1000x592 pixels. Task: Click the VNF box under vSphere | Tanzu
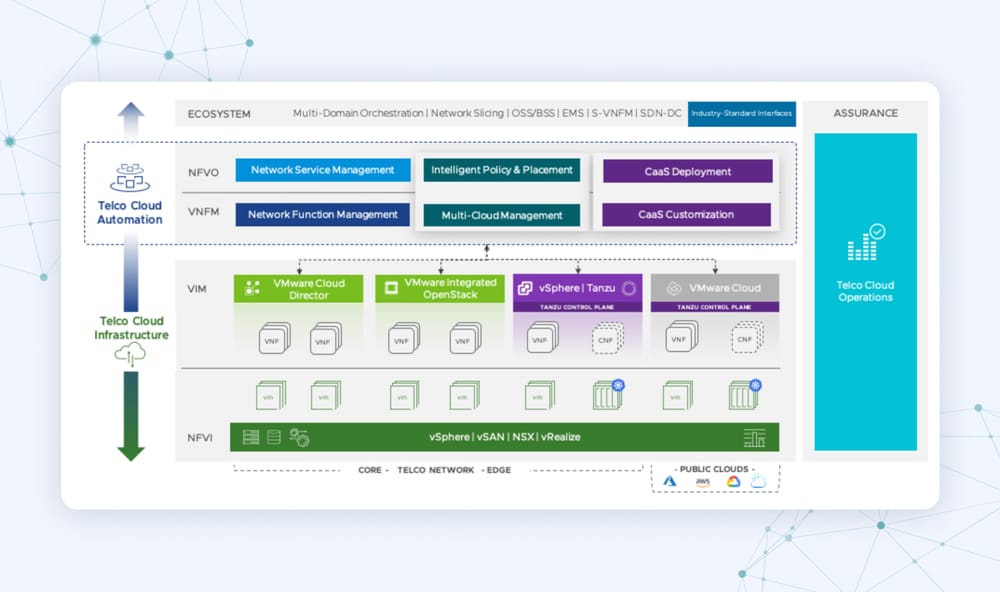coord(542,338)
